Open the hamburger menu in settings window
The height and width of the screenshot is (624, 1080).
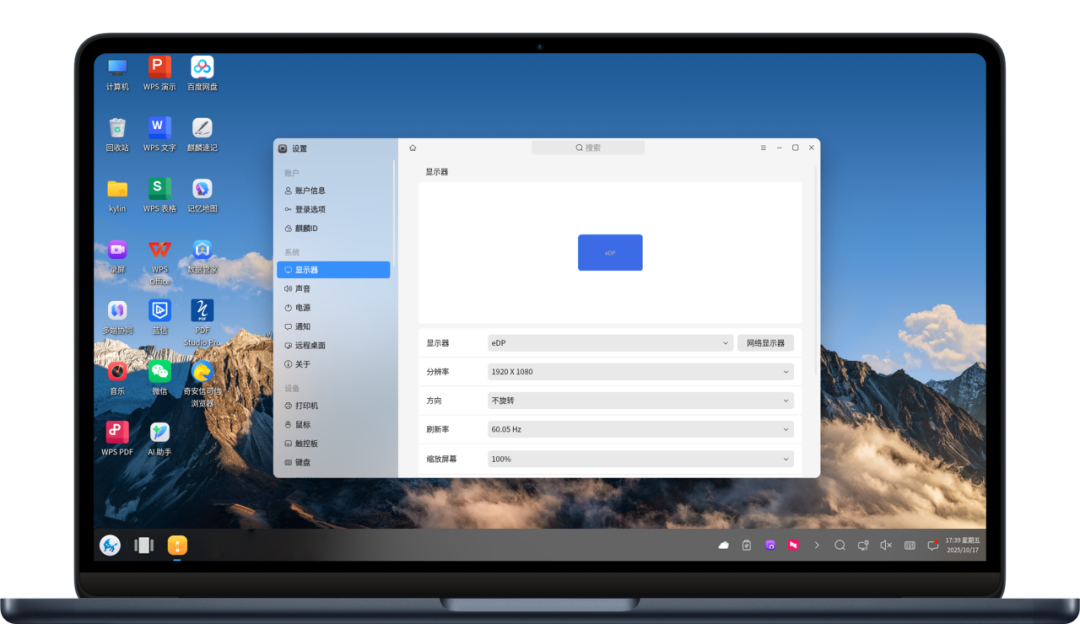tap(763, 147)
